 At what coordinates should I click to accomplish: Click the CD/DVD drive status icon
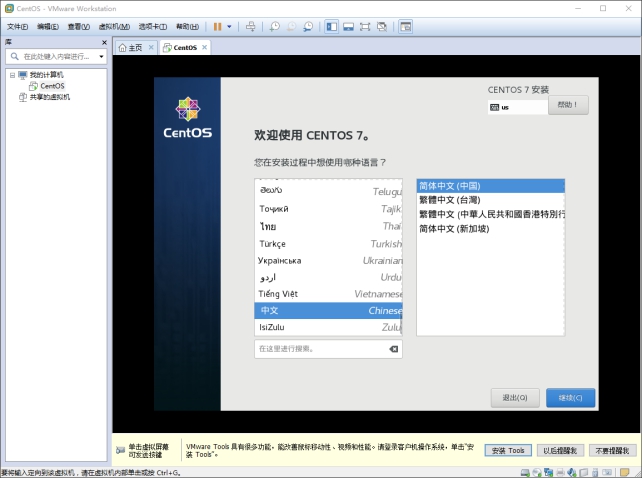coord(537,473)
